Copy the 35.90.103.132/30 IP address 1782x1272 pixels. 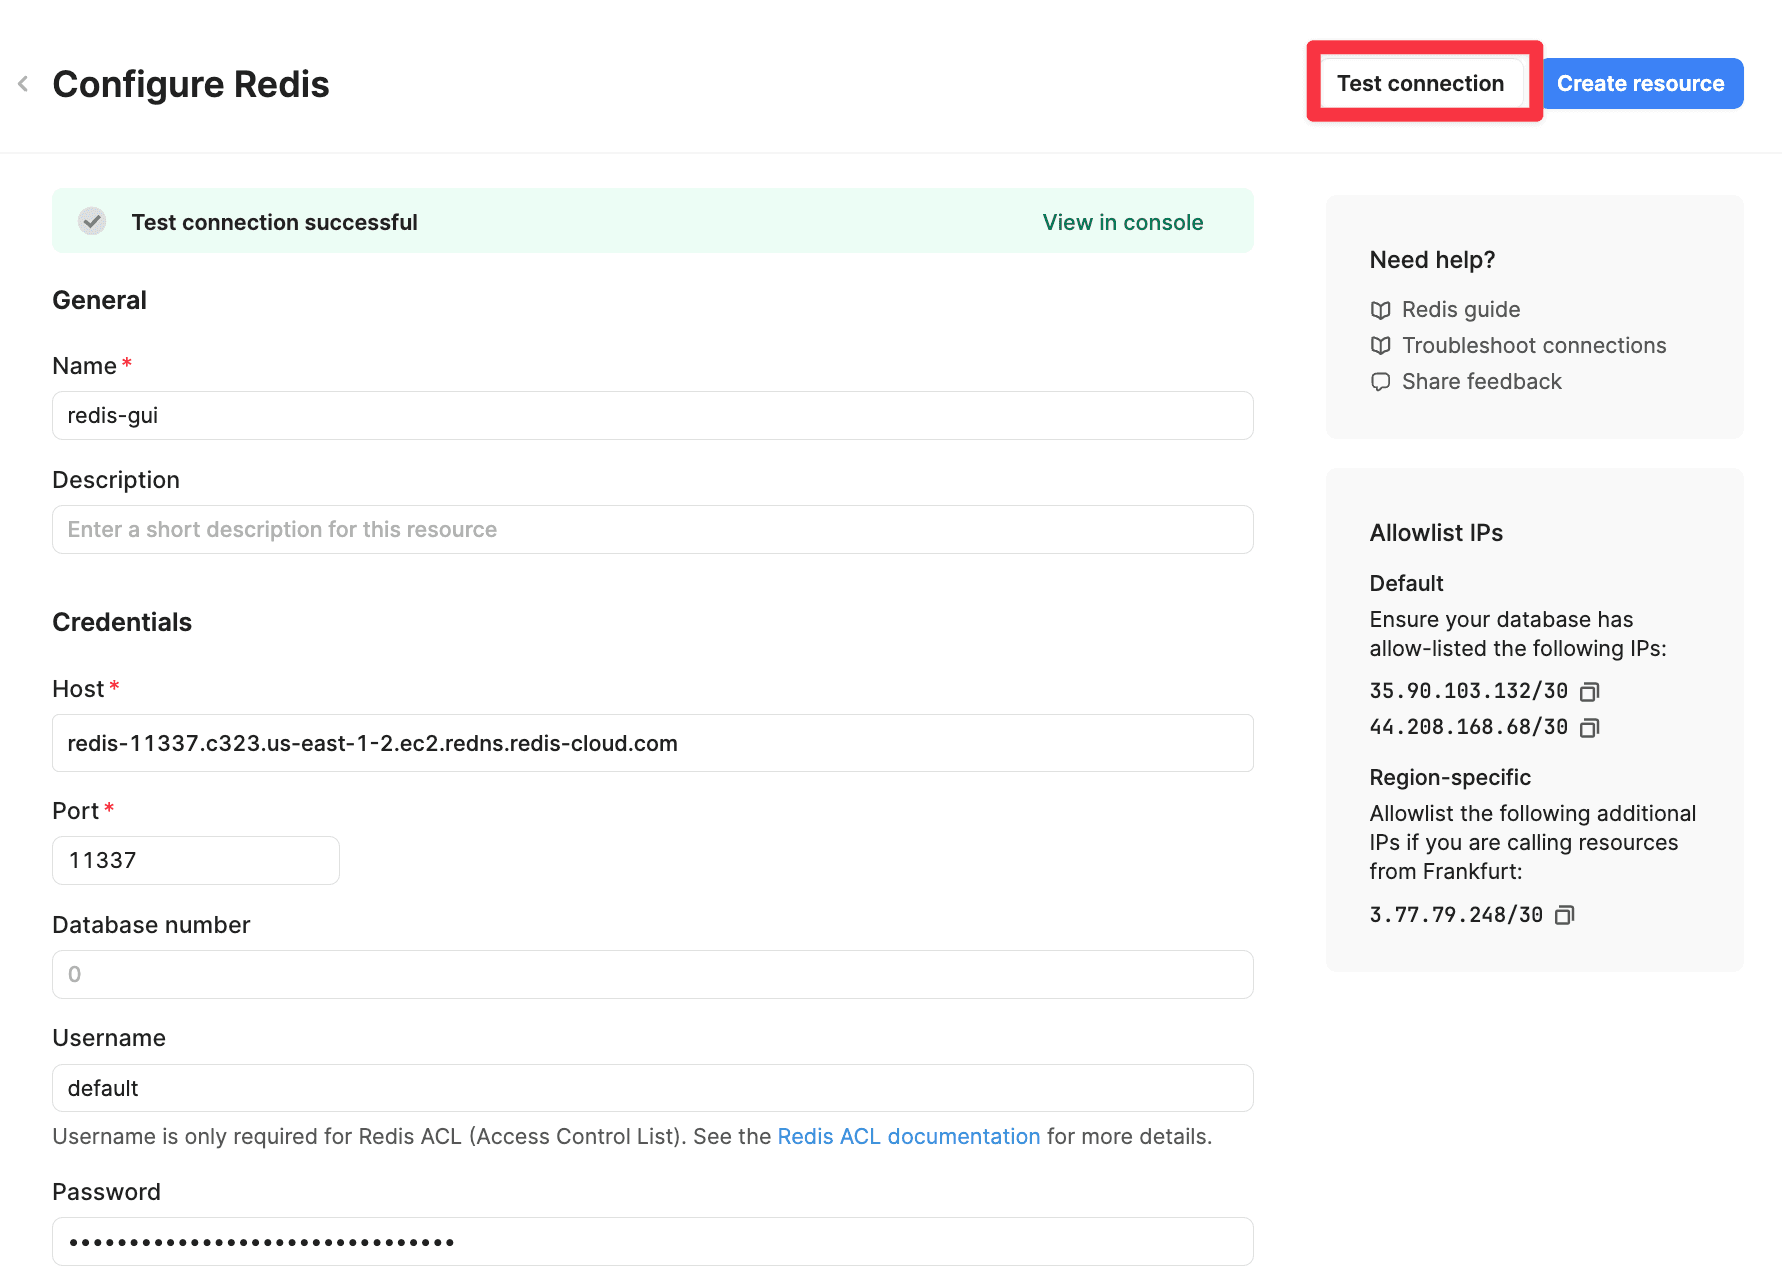pyautogui.click(x=1589, y=692)
